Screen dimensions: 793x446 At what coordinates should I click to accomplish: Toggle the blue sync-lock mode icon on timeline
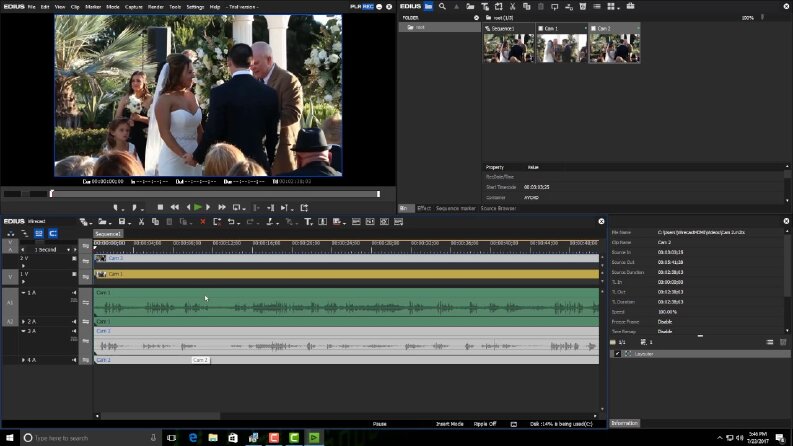pyautogui.click(x=39, y=233)
